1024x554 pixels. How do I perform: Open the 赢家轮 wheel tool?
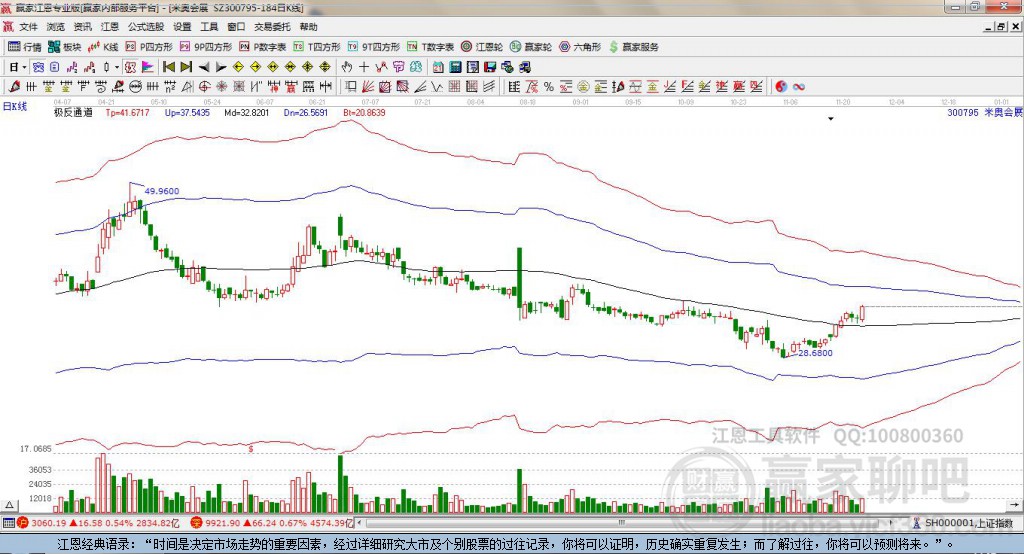tap(531, 47)
